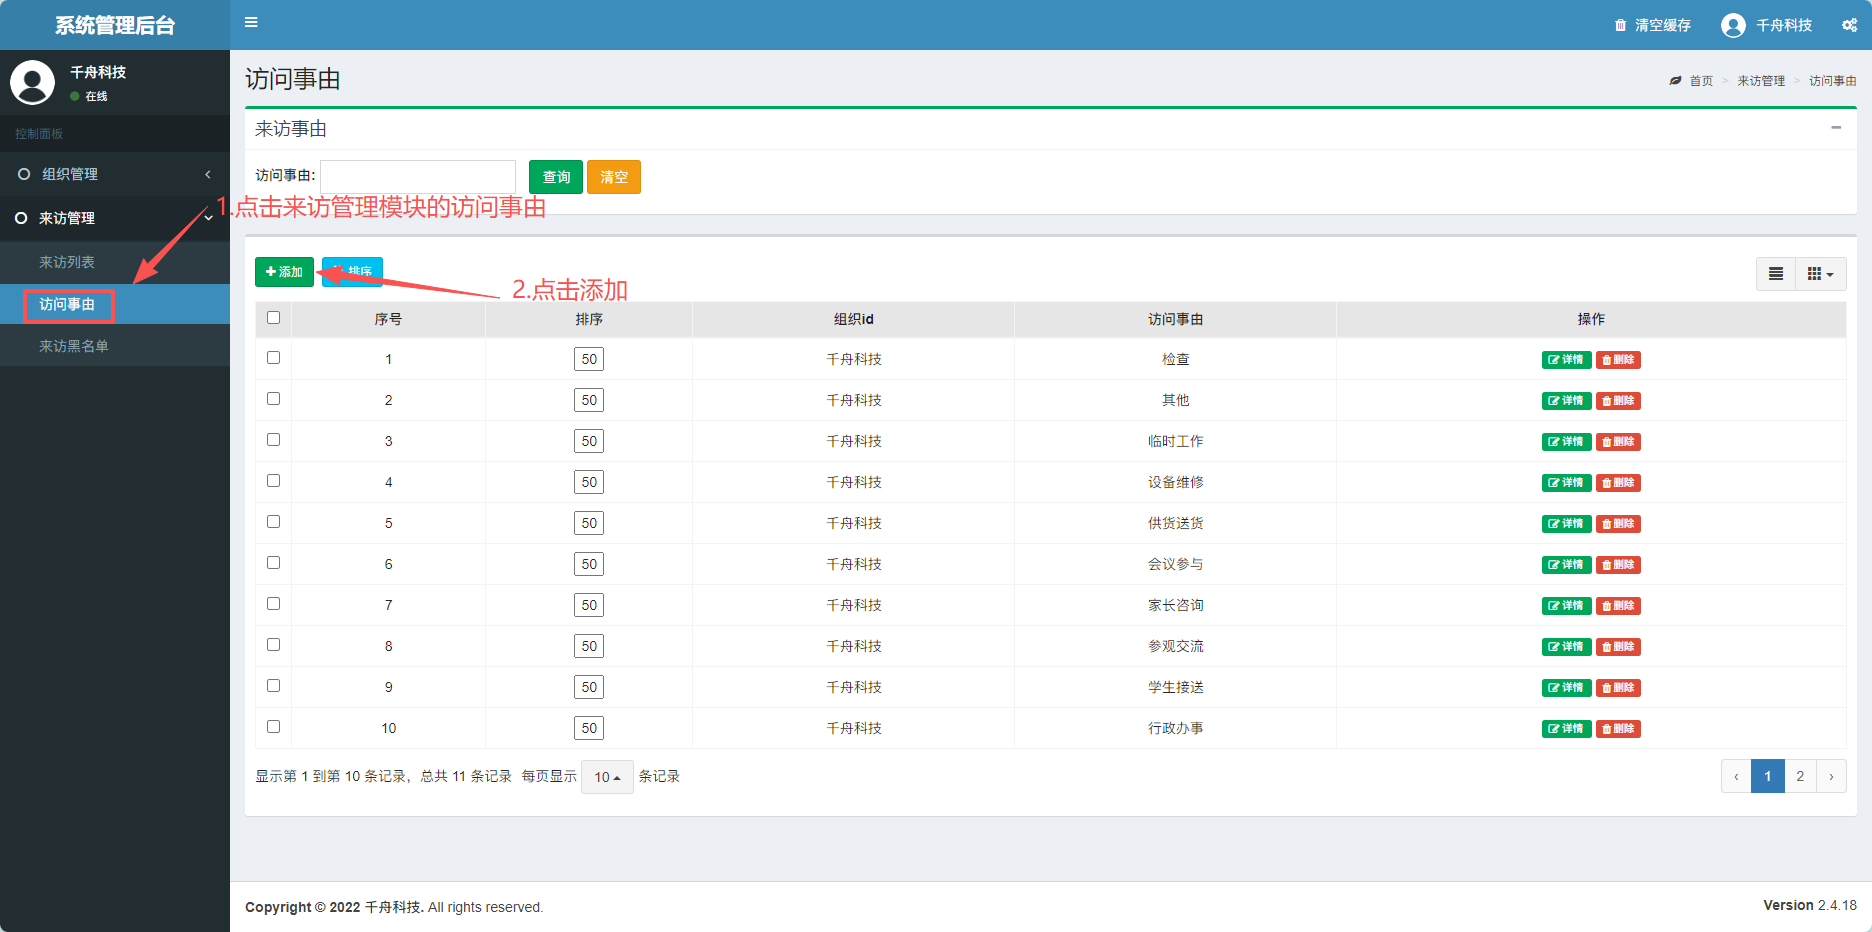Open the columns grid dropdown

click(x=1820, y=274)
